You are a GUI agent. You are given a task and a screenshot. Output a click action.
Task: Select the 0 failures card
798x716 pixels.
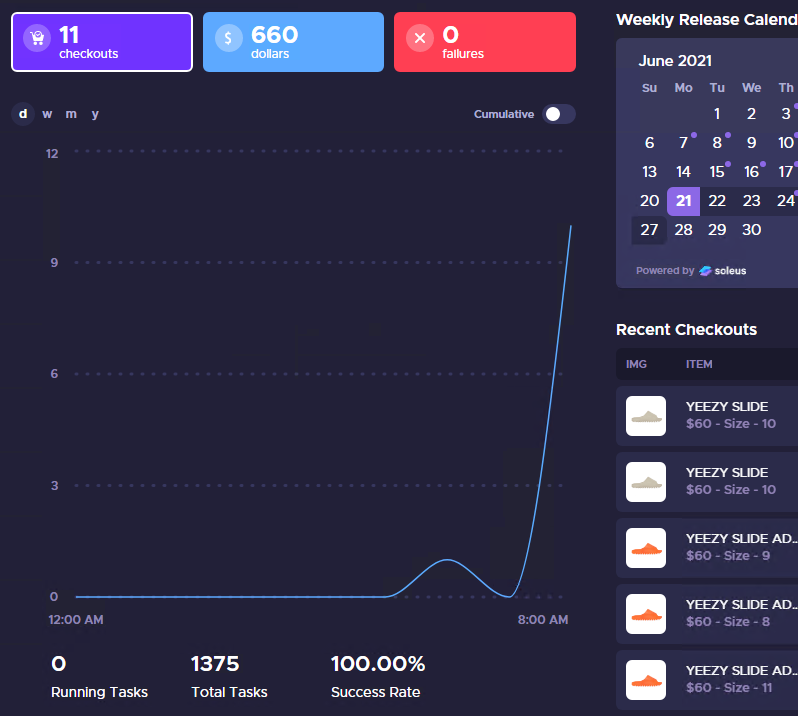(484, 42)
